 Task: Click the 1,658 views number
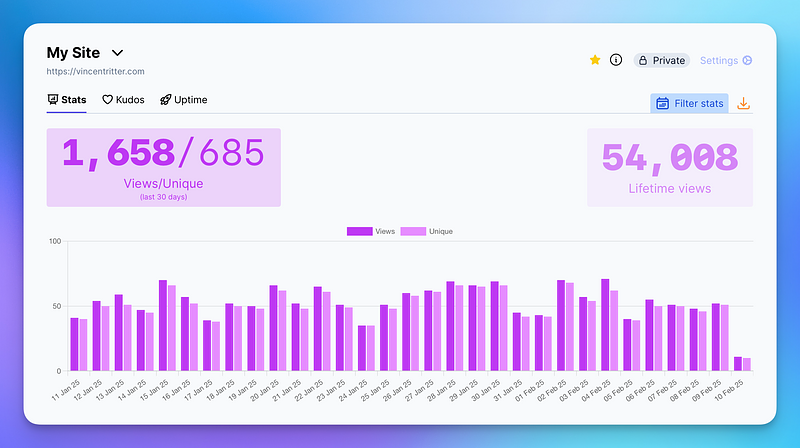[118, 153]
